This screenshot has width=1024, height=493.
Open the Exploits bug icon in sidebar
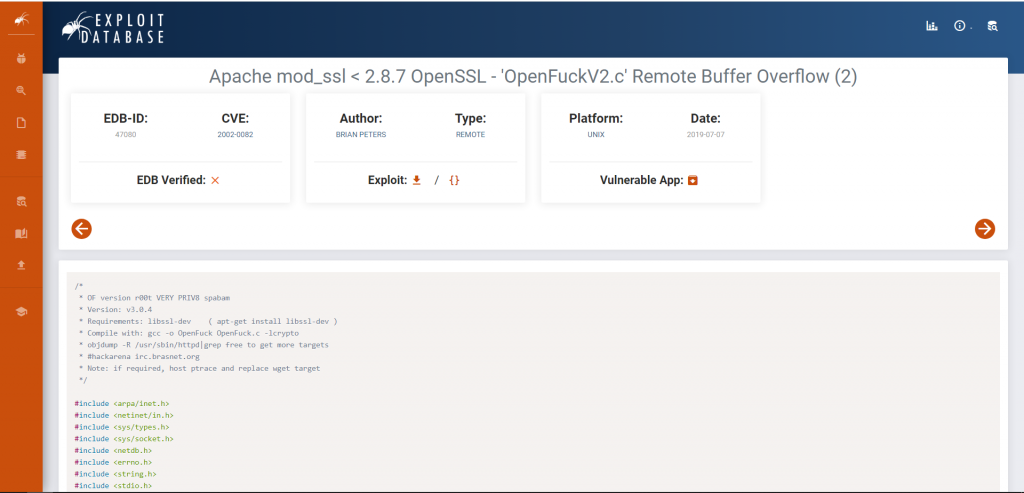(x=22, y=59)
